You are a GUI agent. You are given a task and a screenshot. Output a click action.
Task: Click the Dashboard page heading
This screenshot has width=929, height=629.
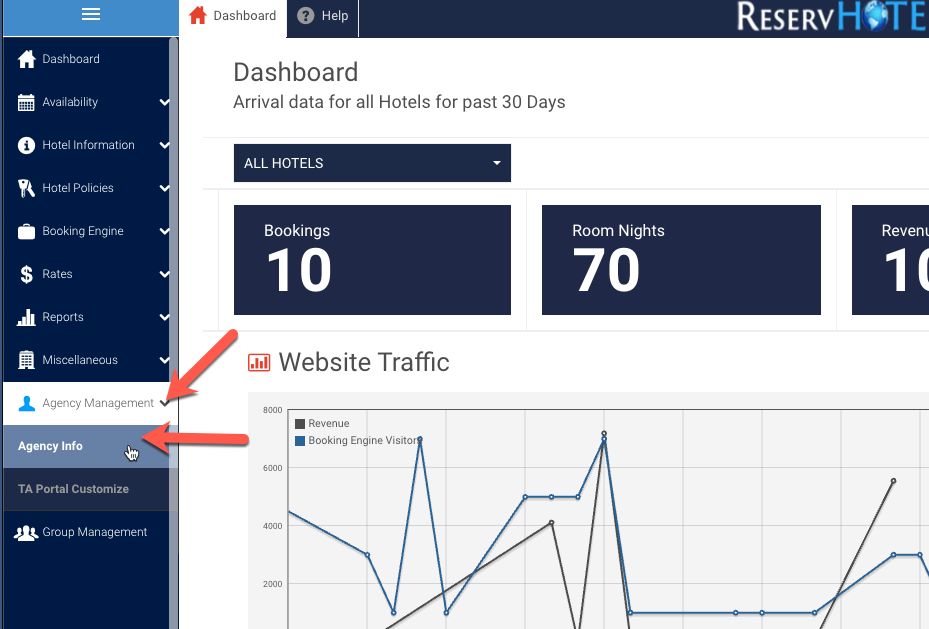296,72
